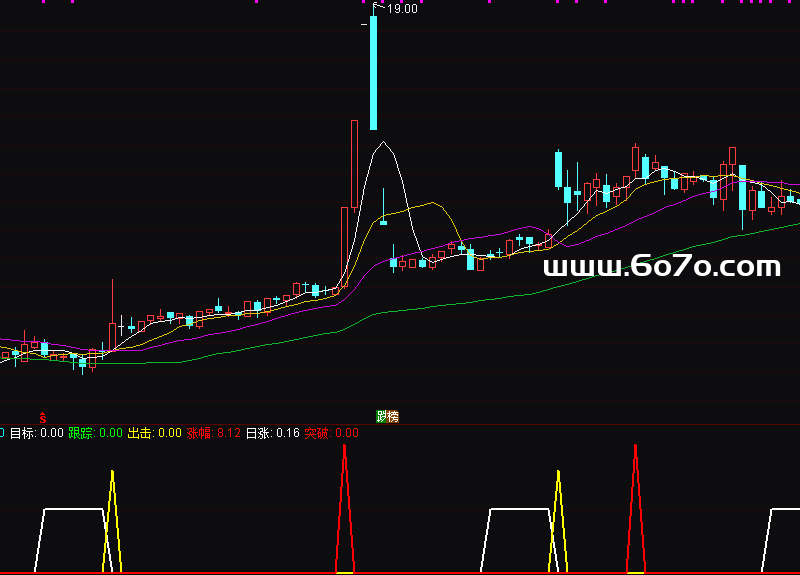Click the red 突破 indicator label
The width and height of the screenshot is (800, 575).
tap(331, 433)
